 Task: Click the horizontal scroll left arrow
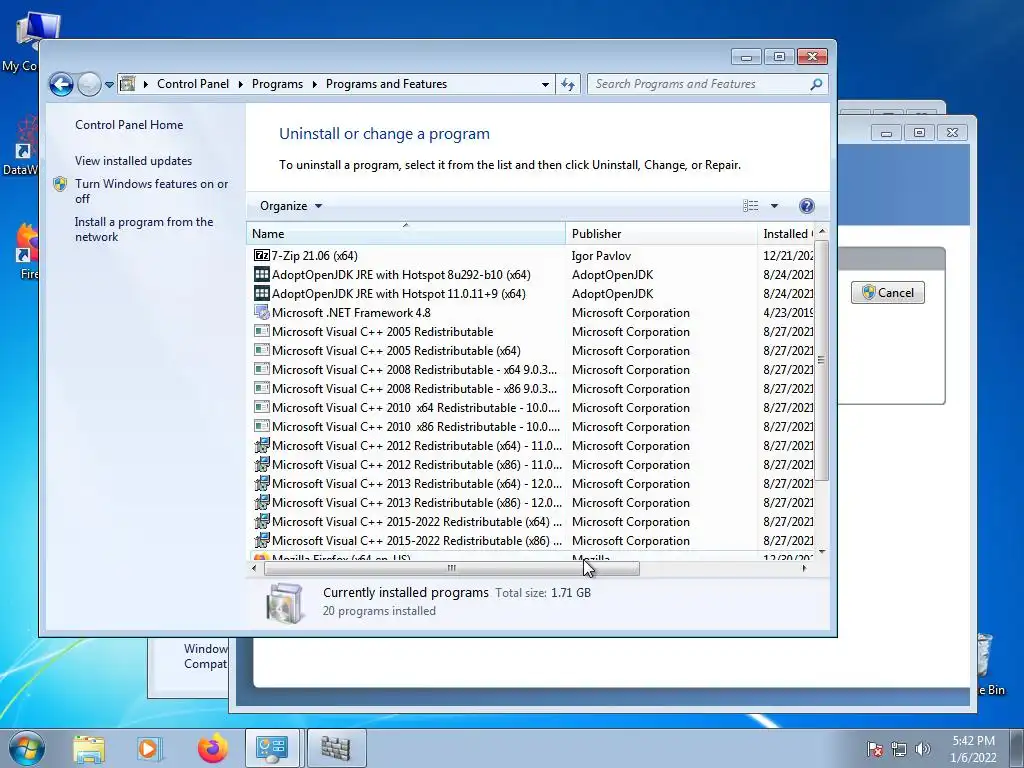click(254, 568)
